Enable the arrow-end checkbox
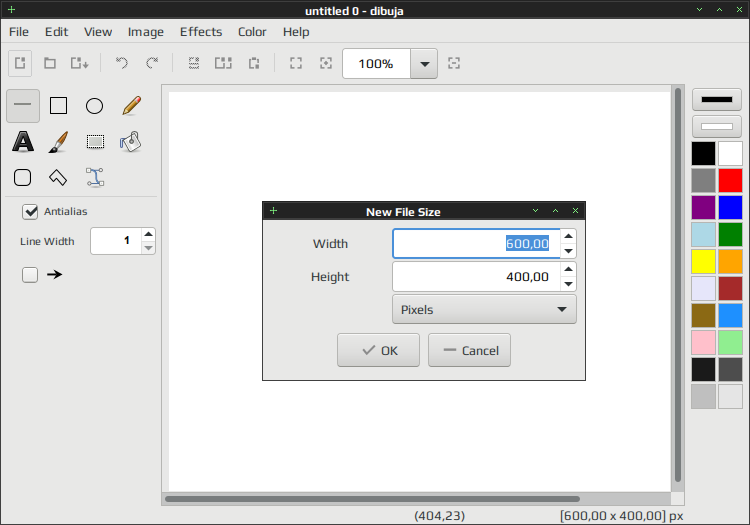 coord(30,275)
